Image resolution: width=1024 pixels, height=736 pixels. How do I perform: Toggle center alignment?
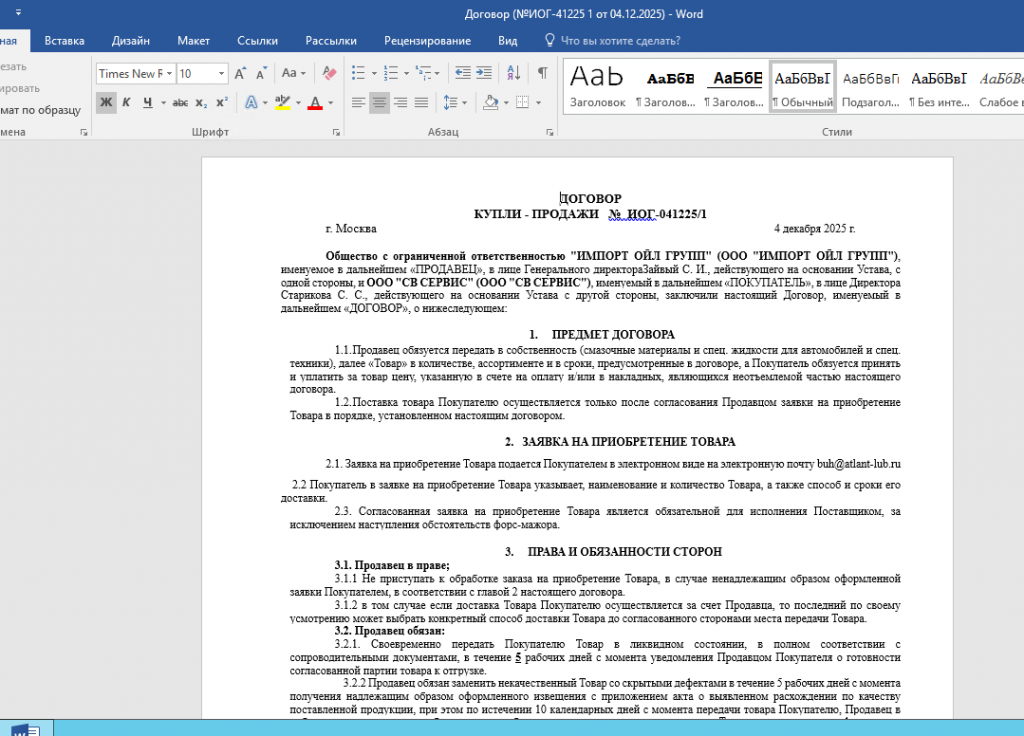click(x=379, y=103)
